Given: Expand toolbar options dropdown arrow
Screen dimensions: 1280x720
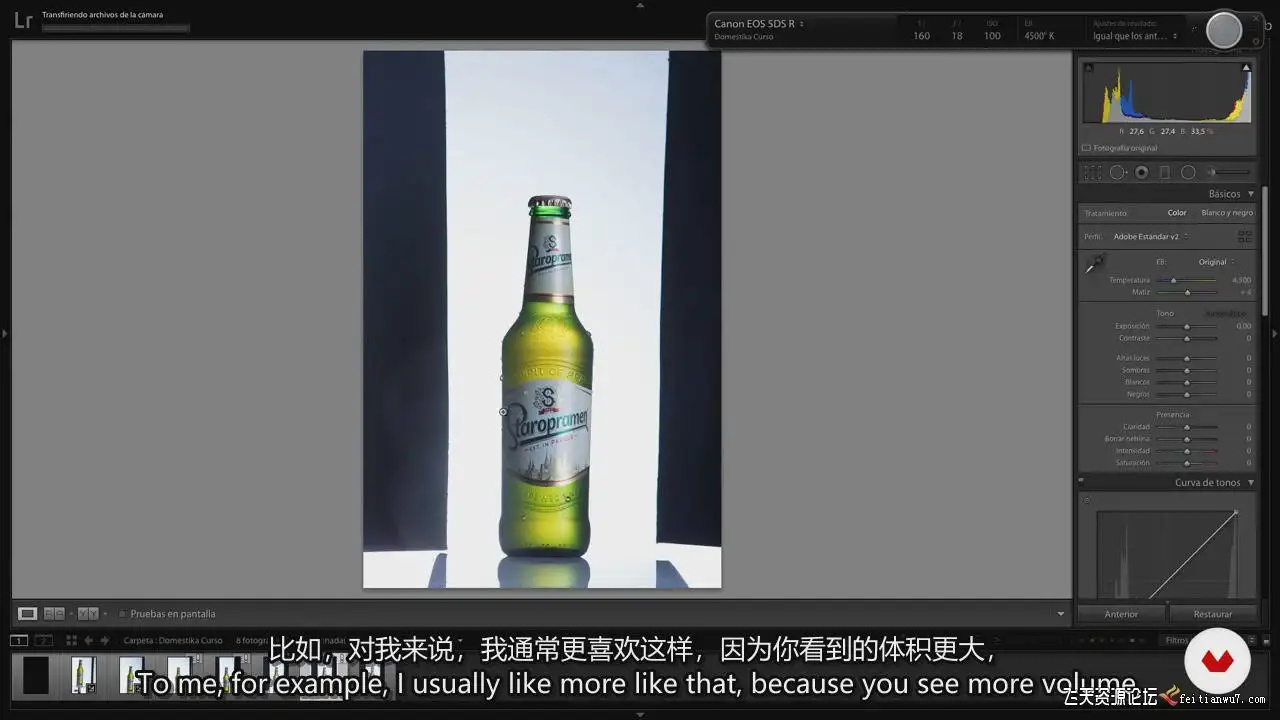Looking at the screenshot, I should point(1061,614).
